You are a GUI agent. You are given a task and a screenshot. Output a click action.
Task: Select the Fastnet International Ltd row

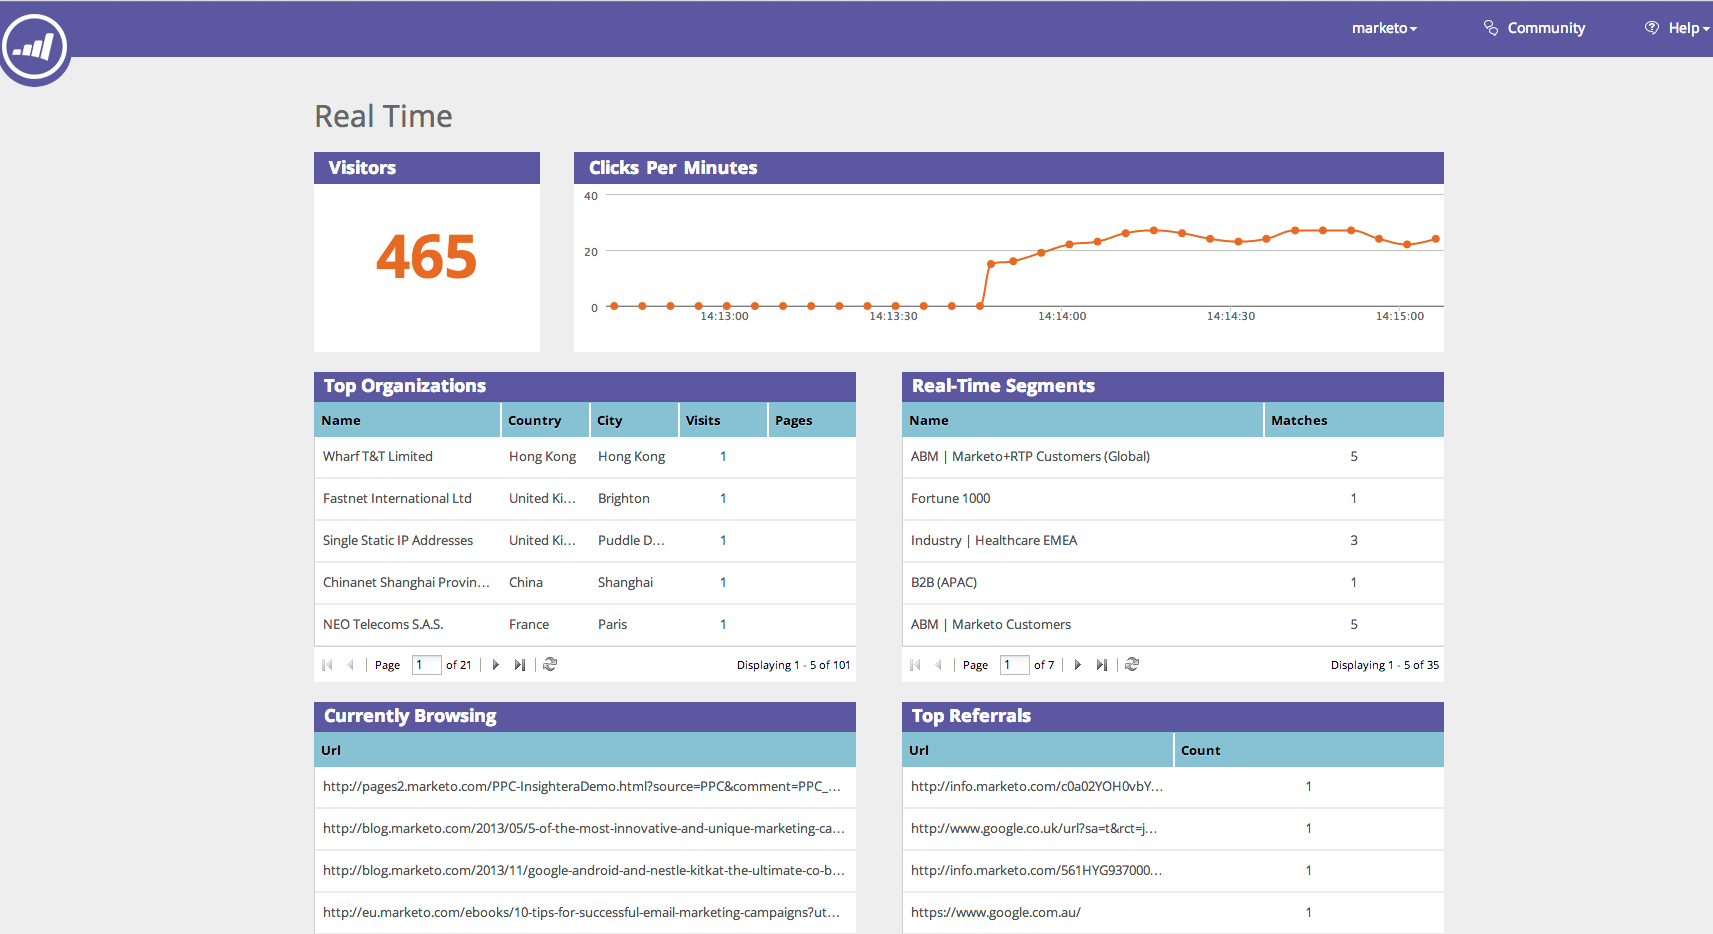click(x=585, y=499)
